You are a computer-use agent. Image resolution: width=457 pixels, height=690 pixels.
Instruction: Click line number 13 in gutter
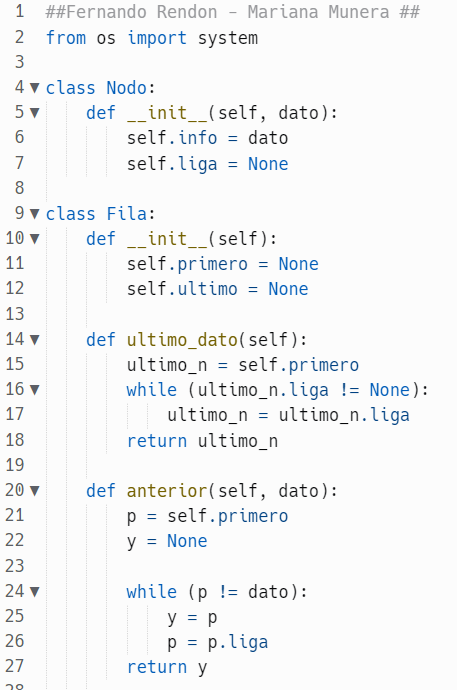coord(15,314)
